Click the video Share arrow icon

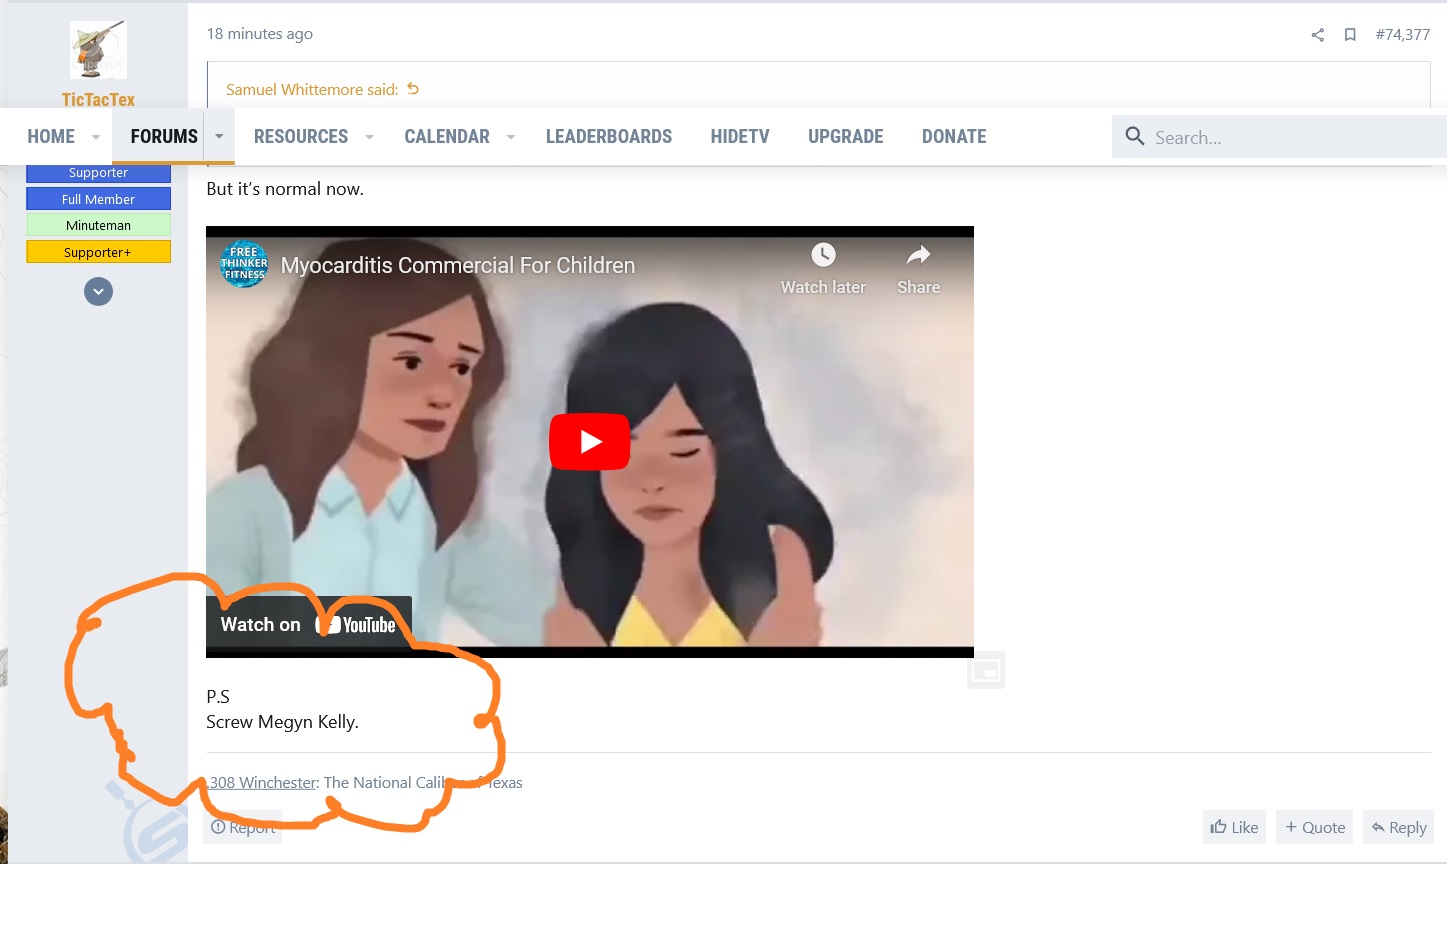(x=918, y=255)
